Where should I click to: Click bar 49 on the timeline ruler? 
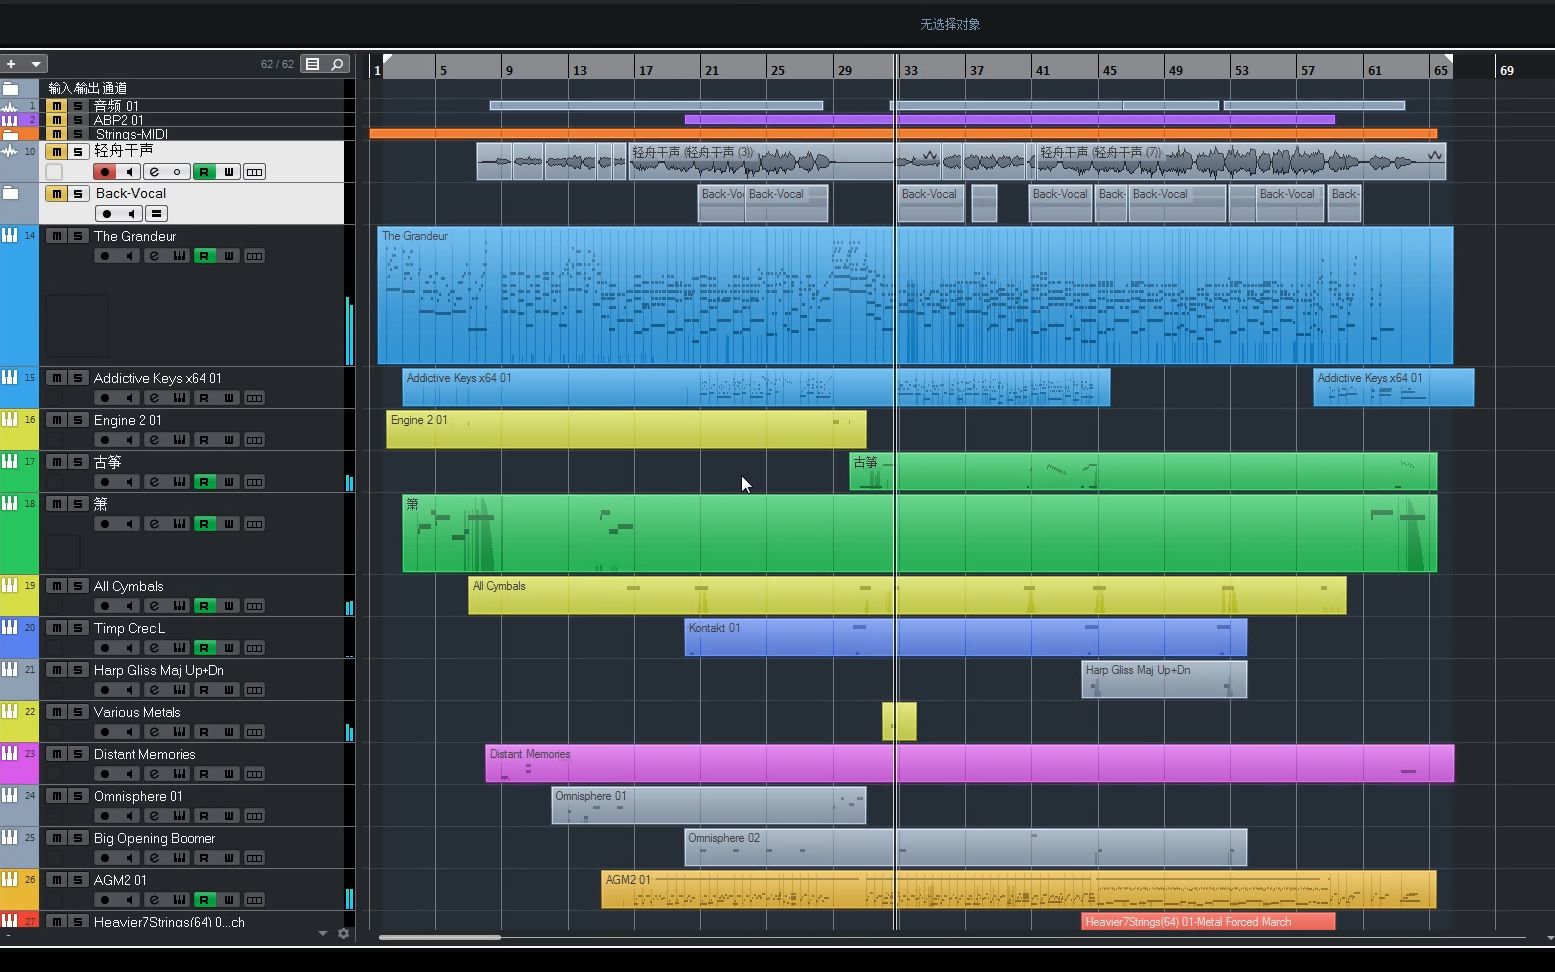tap(1176, 70)
